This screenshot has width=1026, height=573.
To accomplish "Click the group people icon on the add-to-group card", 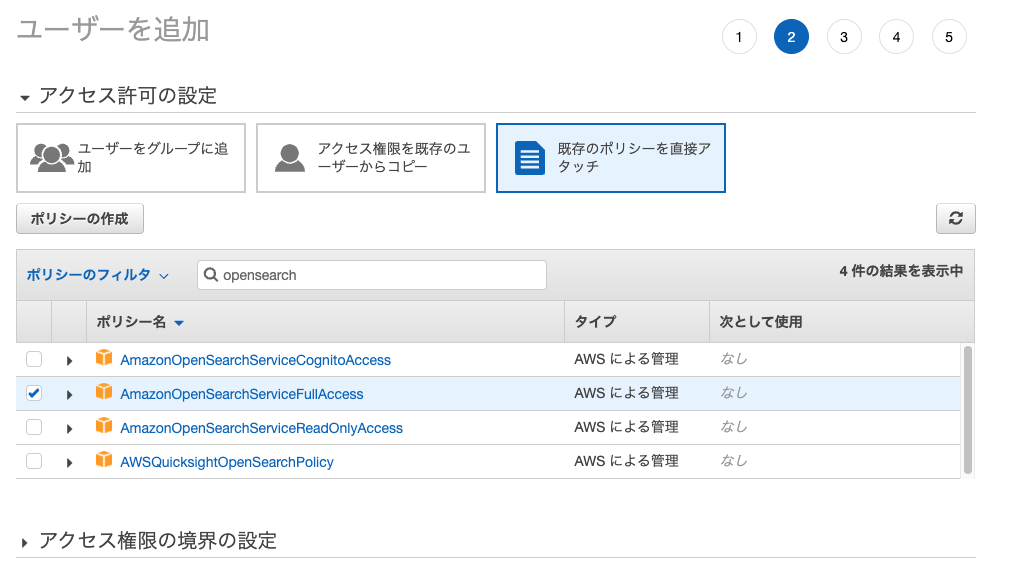I will [x=52, y=158].
